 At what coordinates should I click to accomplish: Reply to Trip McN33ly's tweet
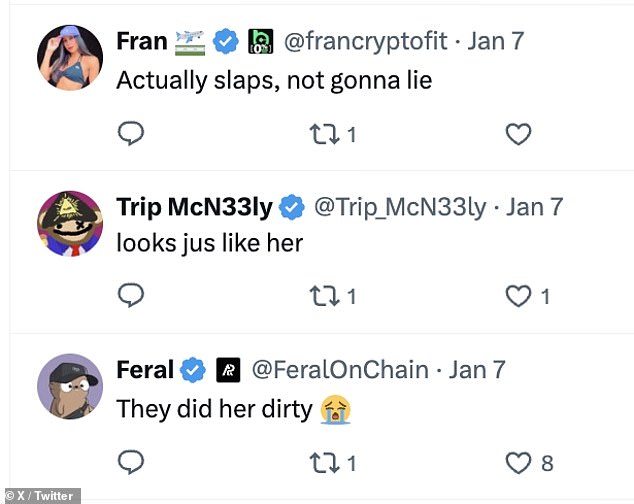[x=131, y=296]
